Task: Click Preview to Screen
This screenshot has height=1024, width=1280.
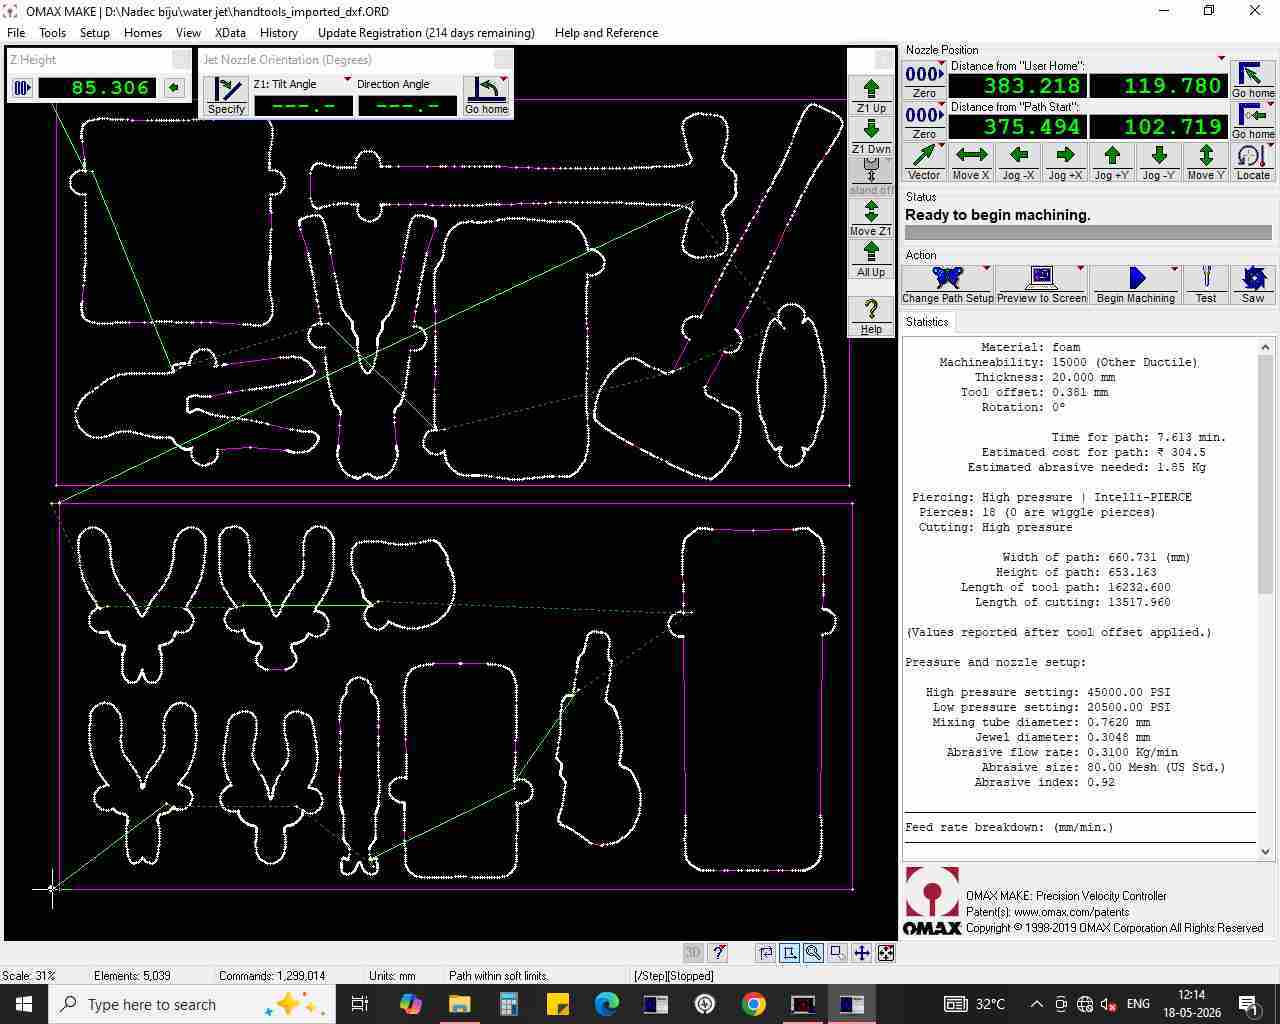Action: (x=1041, y=284)
